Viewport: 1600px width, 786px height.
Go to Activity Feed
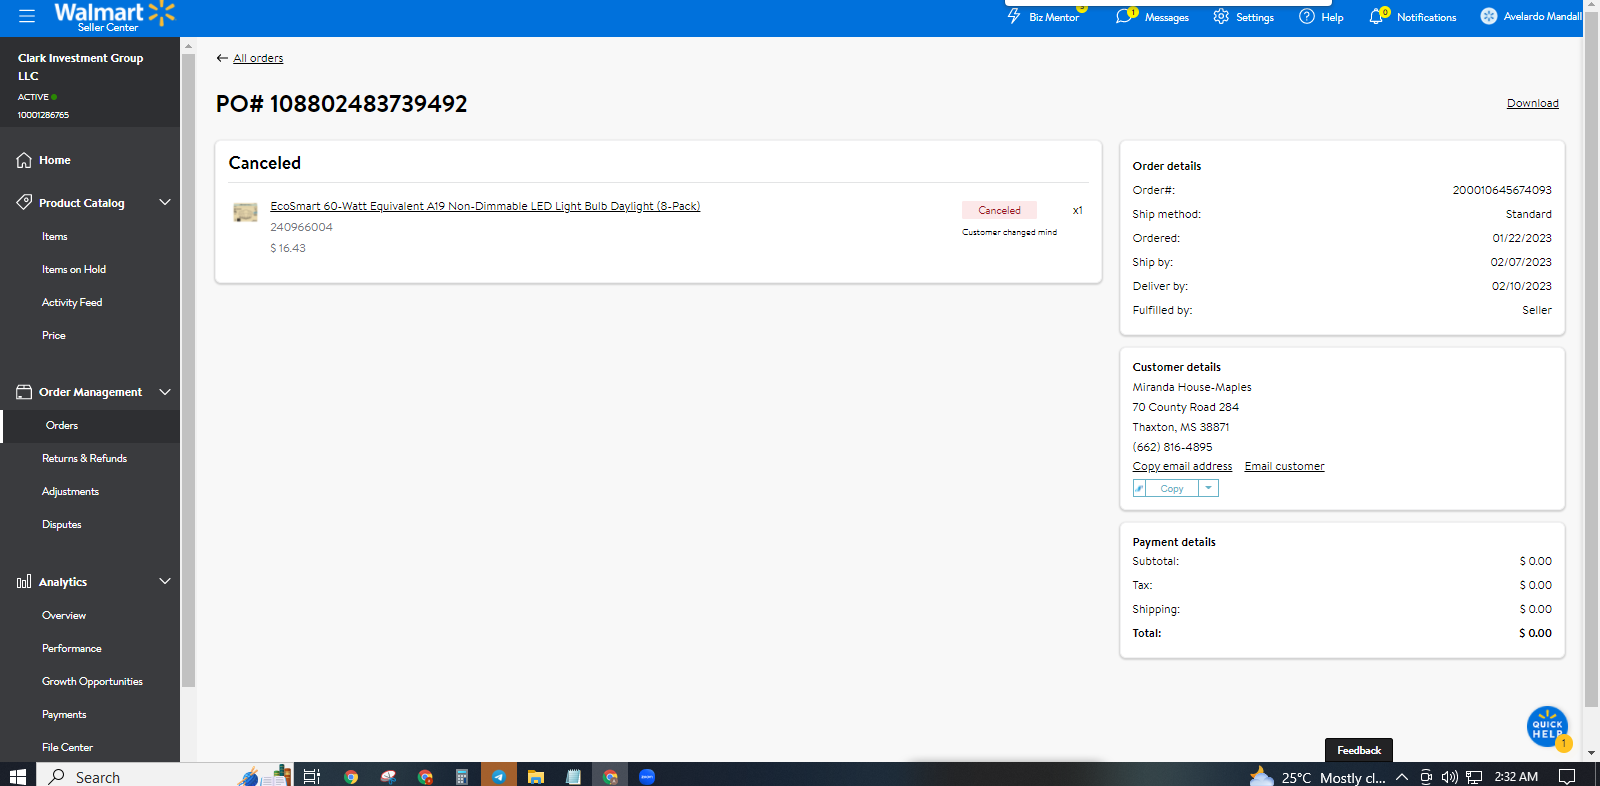72,303
